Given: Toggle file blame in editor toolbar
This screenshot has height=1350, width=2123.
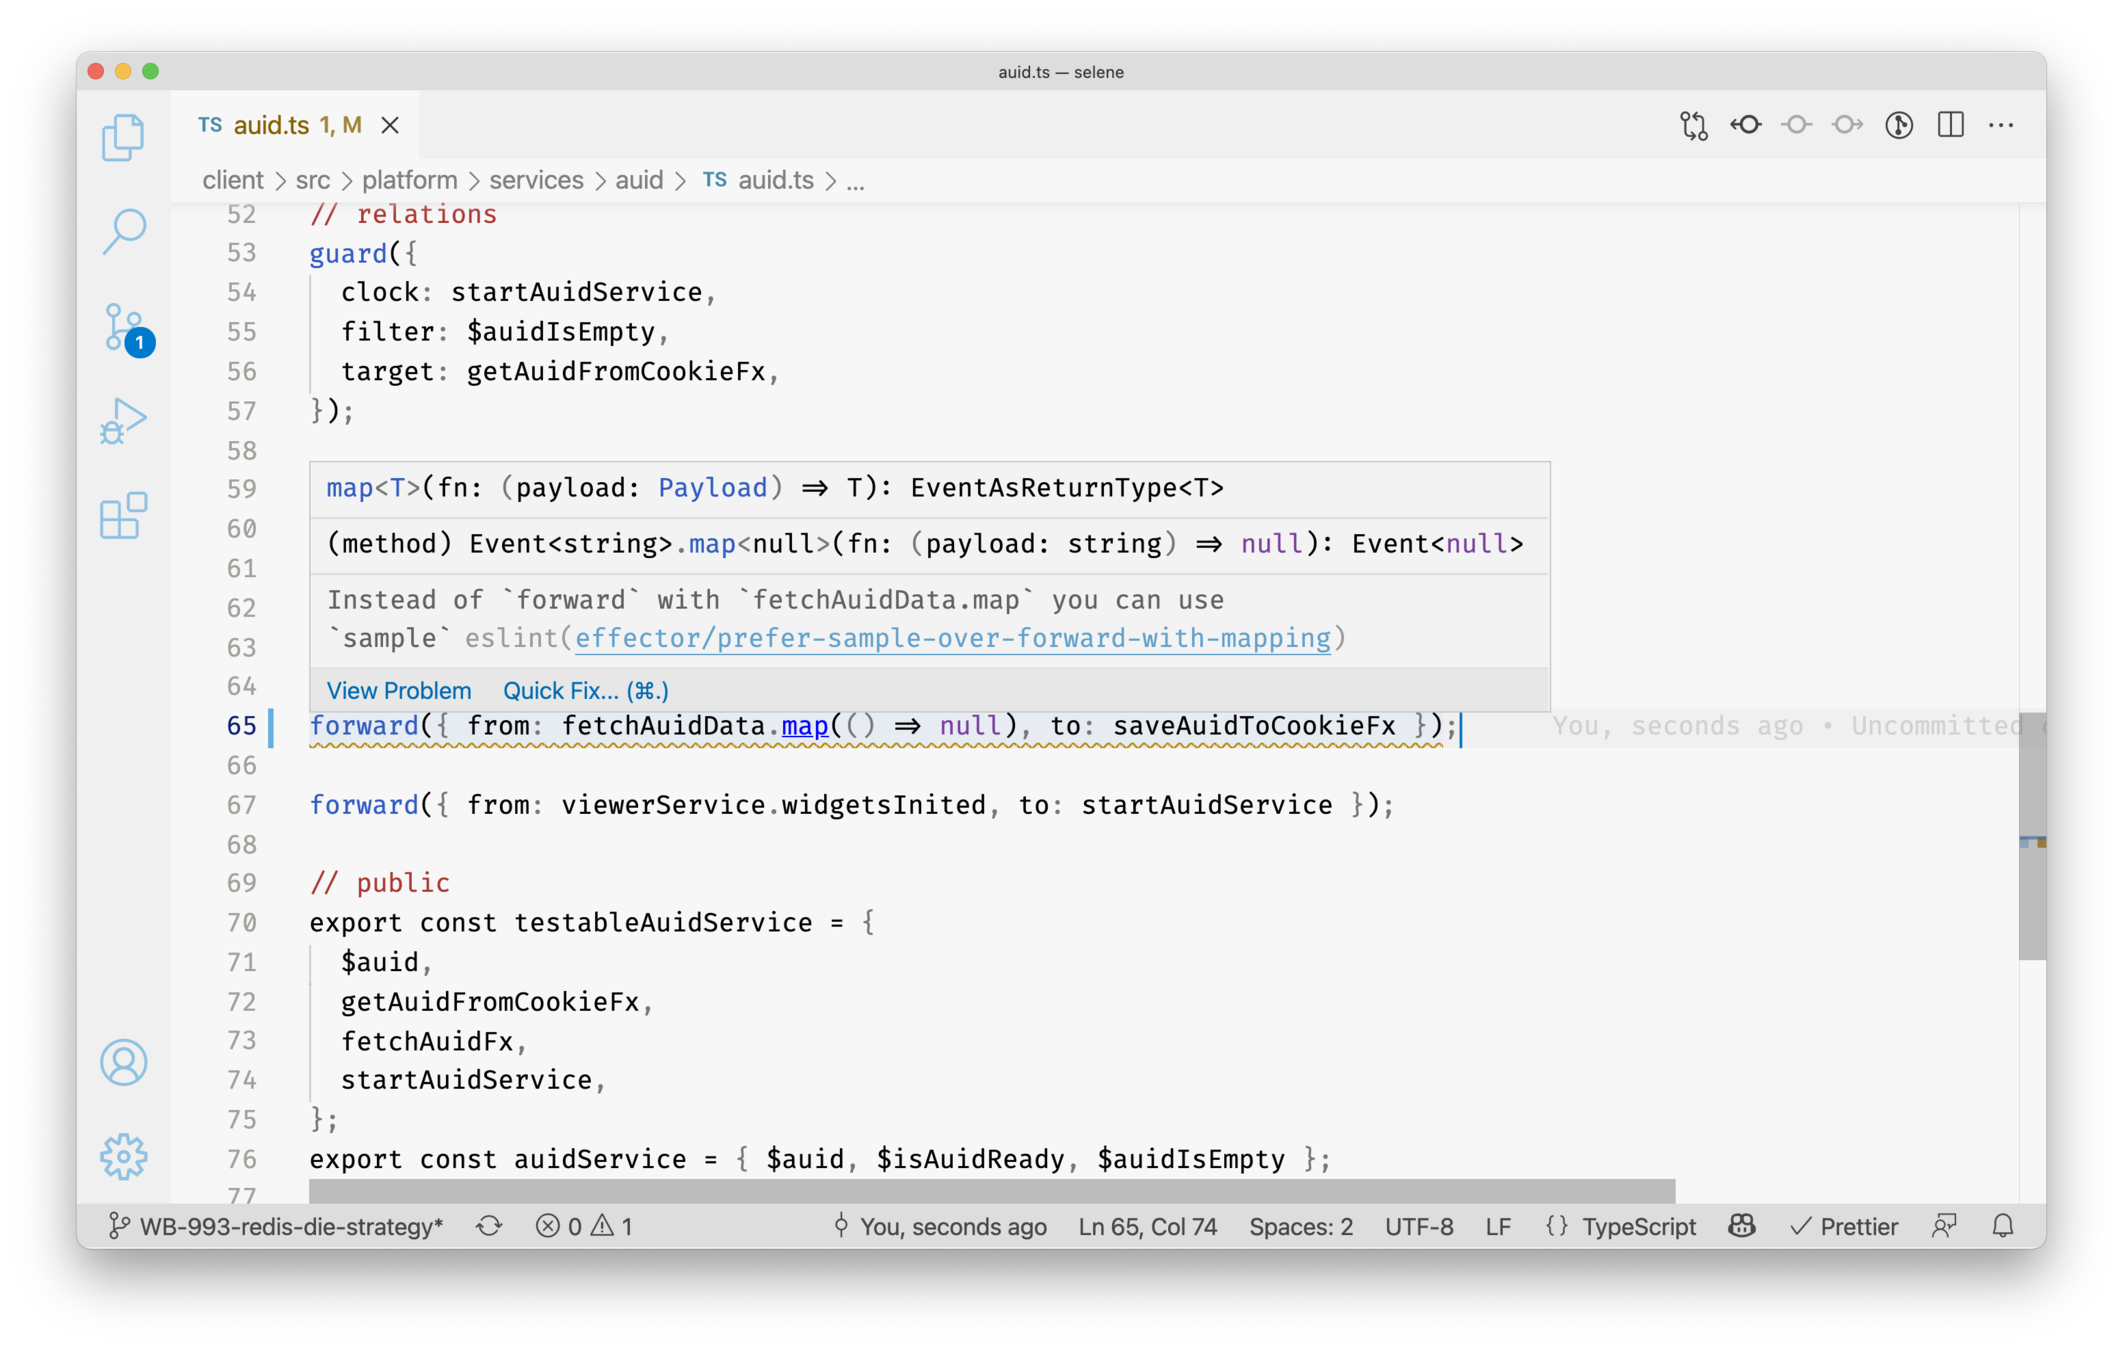Looking at the screenshot, I should 1899,125.
